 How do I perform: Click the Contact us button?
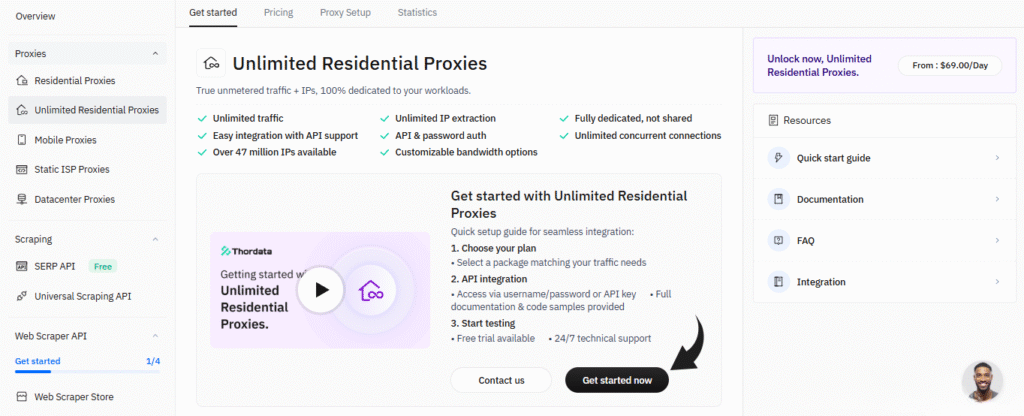(500, 380)
